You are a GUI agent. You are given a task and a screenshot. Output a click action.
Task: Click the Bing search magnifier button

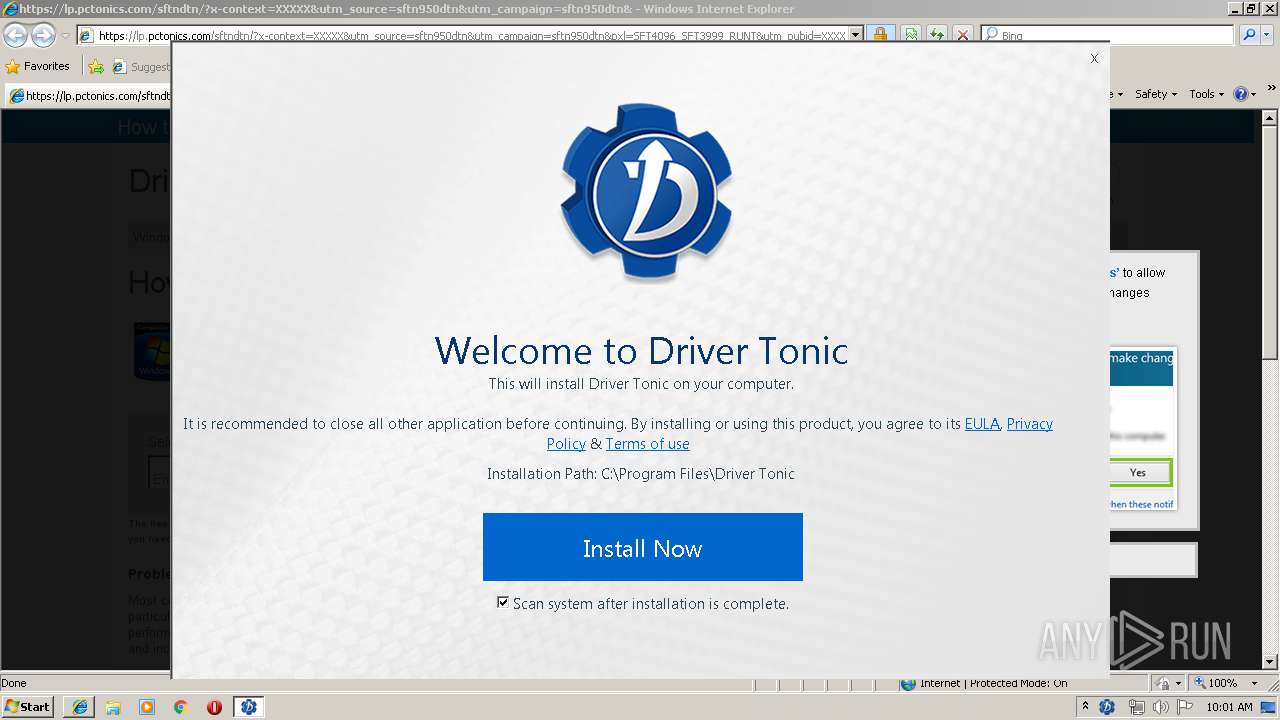pyautogui.click(x=1249, y=35)
